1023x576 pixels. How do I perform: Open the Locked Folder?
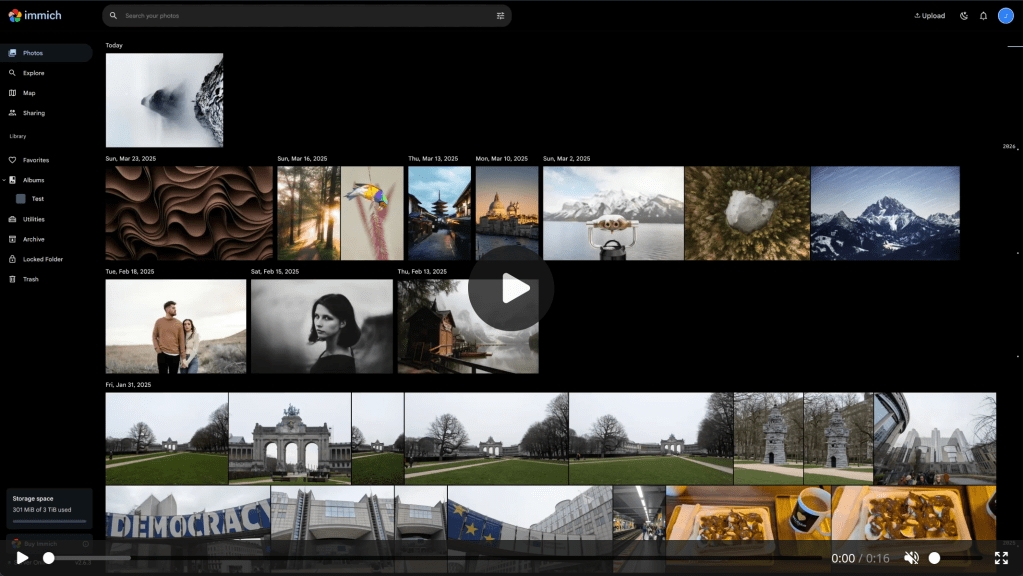(43, 259)
